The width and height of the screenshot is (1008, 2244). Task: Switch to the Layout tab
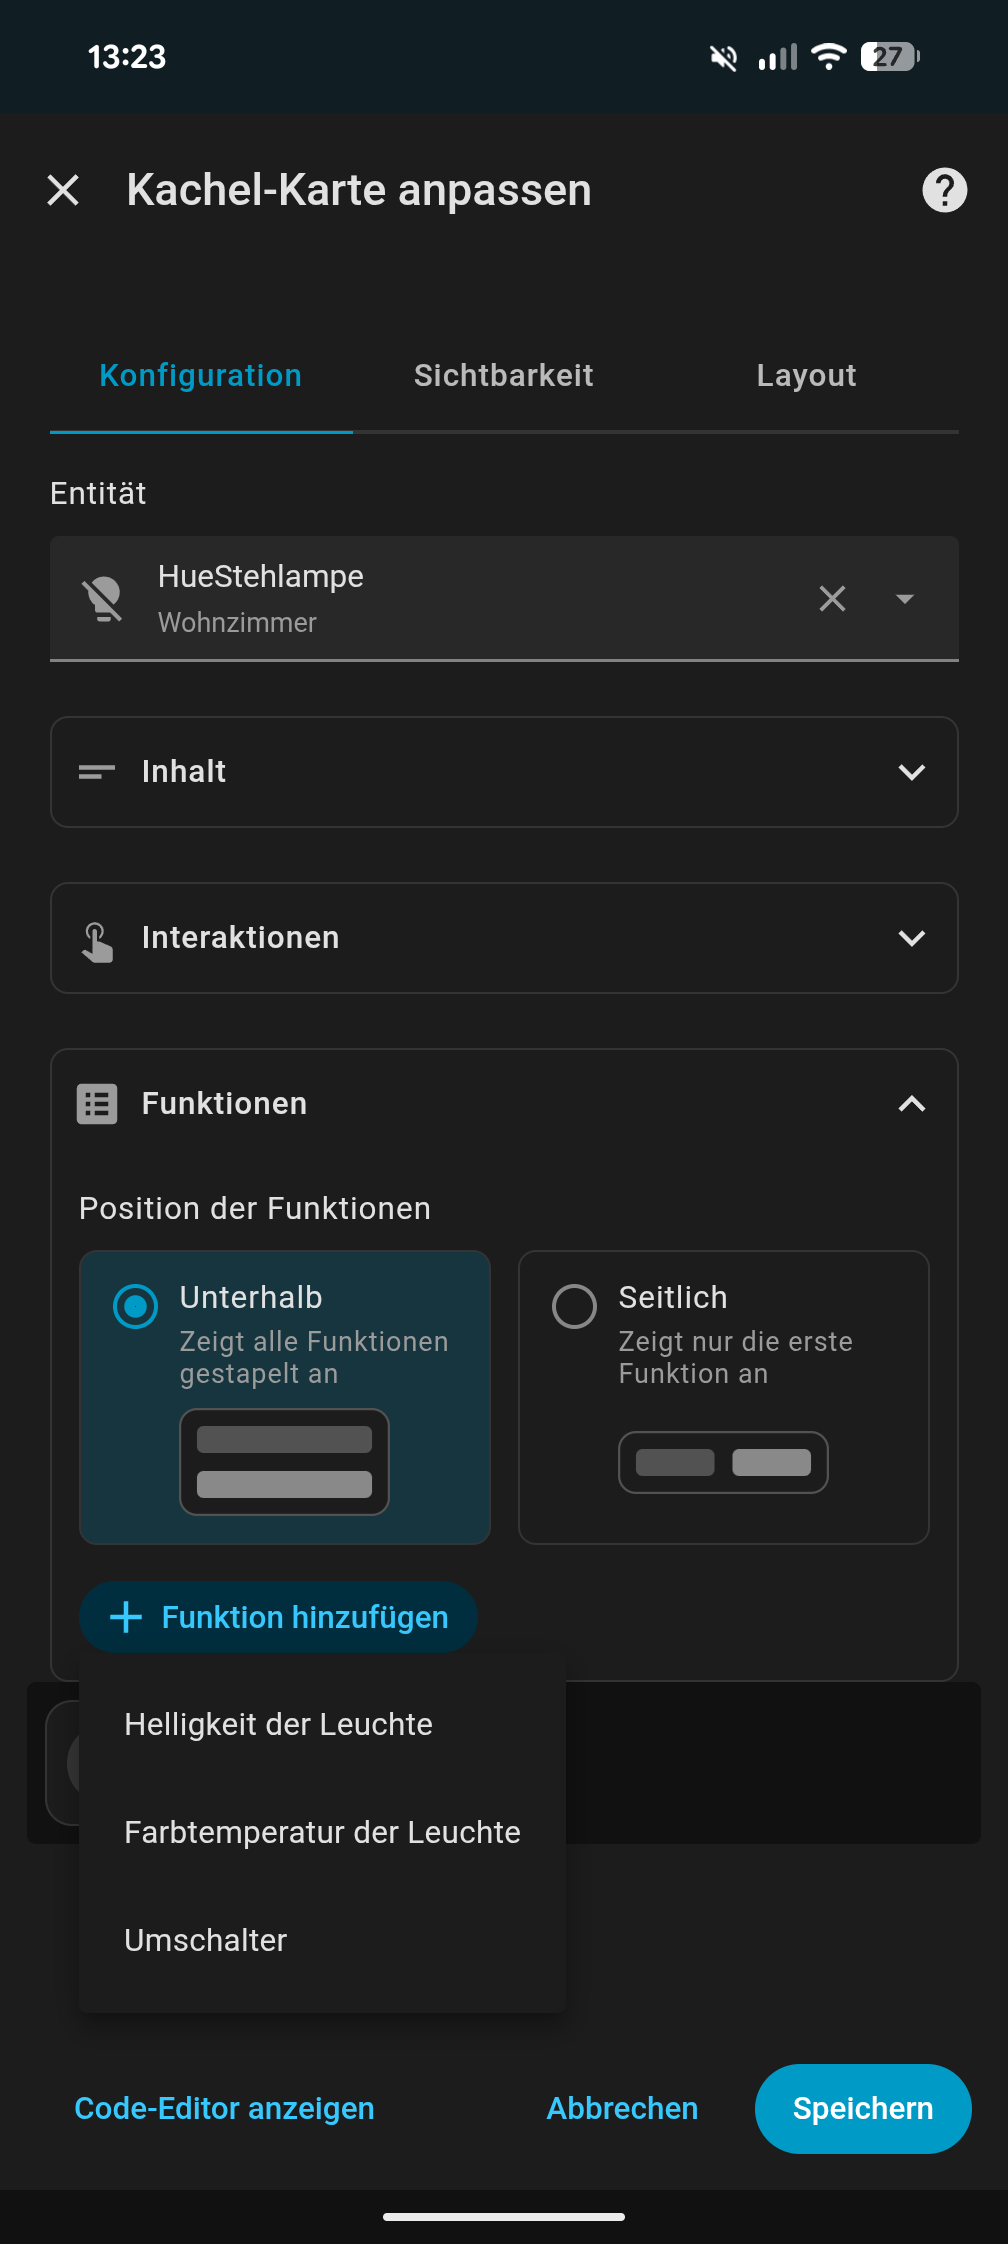pyautogui.click(x=806, y=376)
